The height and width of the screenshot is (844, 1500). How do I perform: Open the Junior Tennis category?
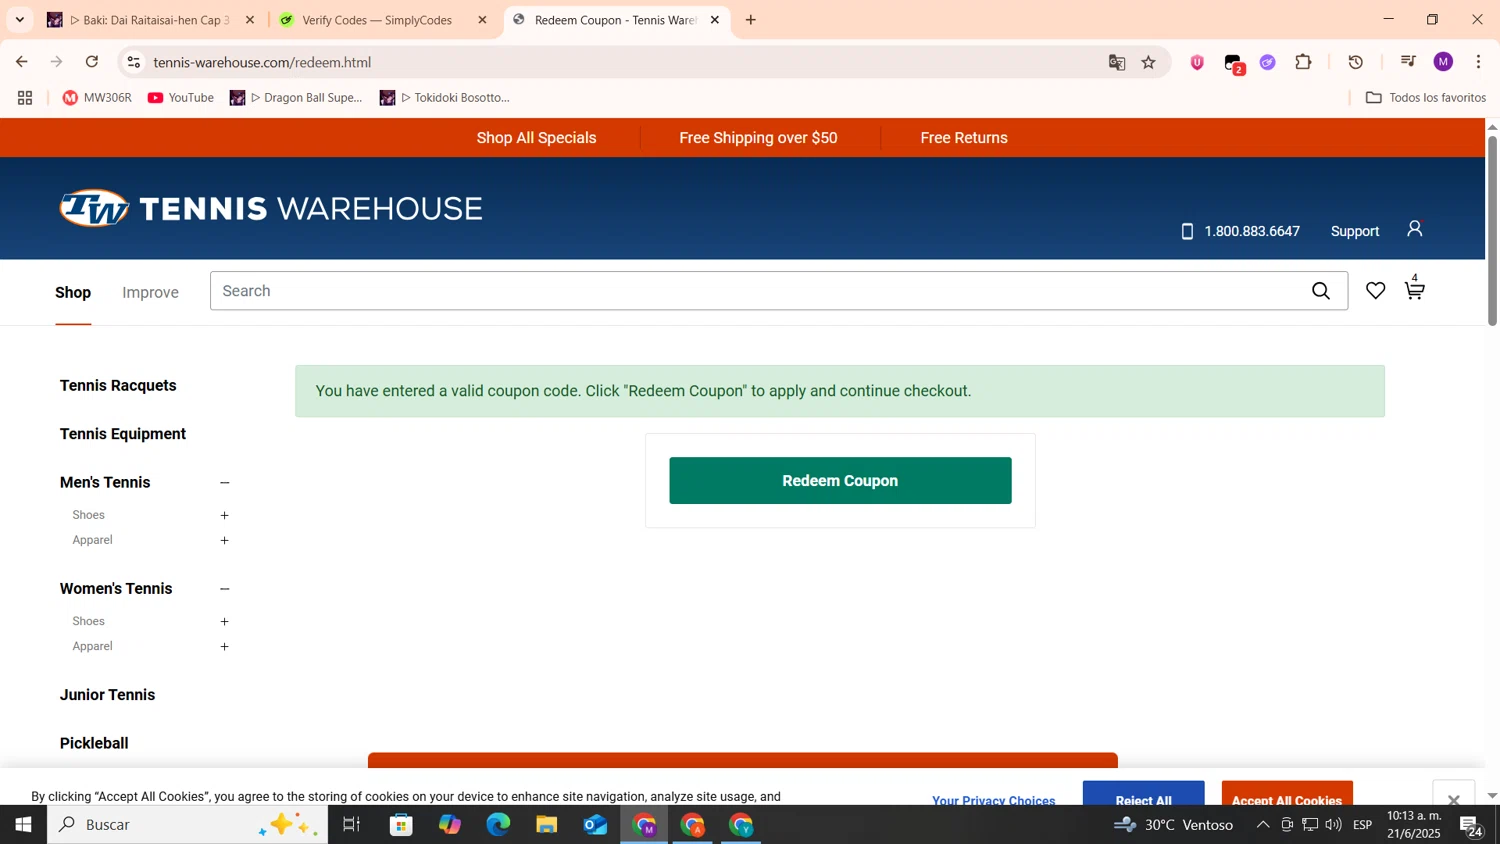(107, 695)
